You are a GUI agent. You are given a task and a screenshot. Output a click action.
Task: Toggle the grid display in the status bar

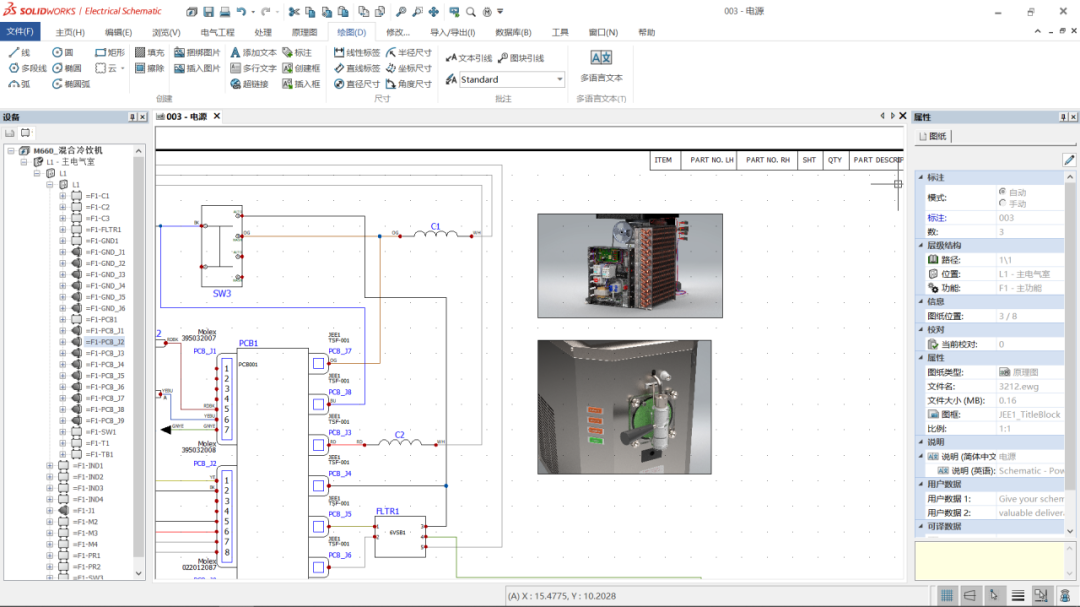[x=946, y=594]
